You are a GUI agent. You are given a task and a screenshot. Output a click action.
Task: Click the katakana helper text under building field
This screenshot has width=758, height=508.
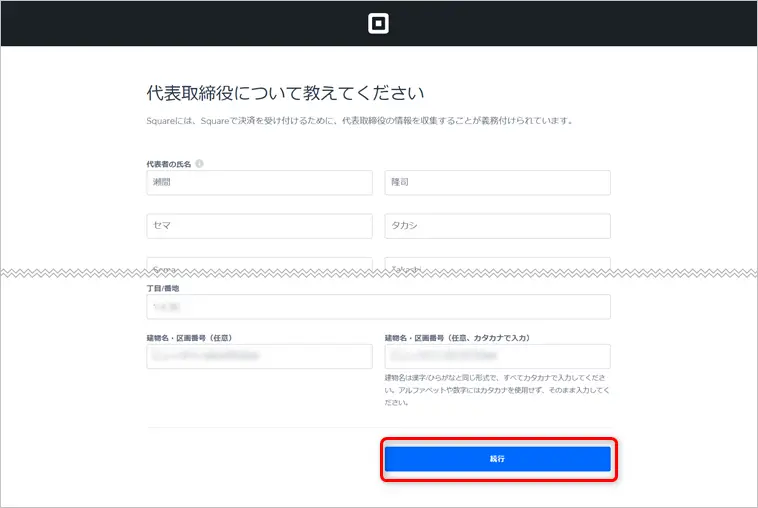coord(497,390)
